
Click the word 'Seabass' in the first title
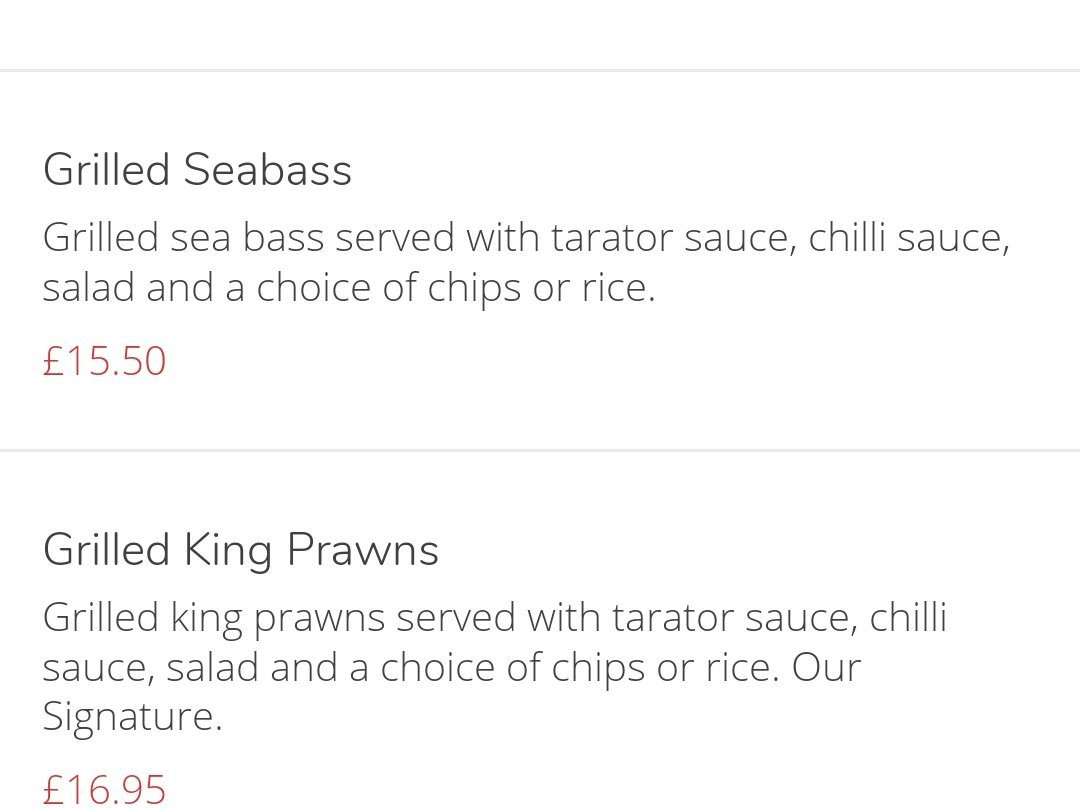(x=267, y=169)
